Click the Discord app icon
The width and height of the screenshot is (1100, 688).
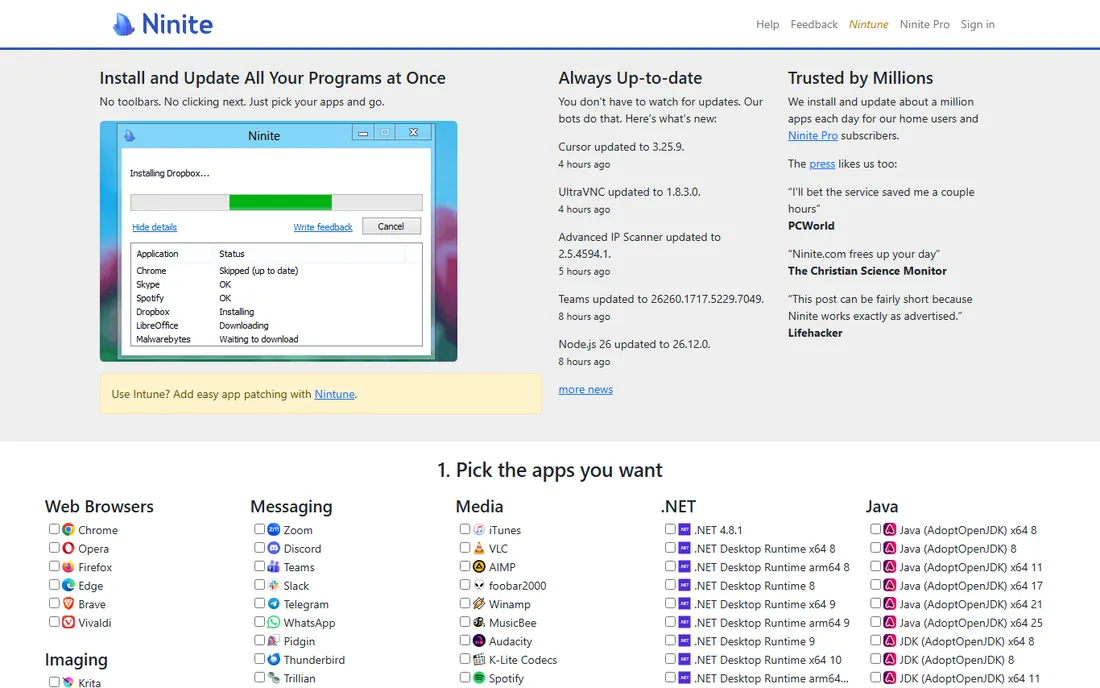(x=274, y=548)
